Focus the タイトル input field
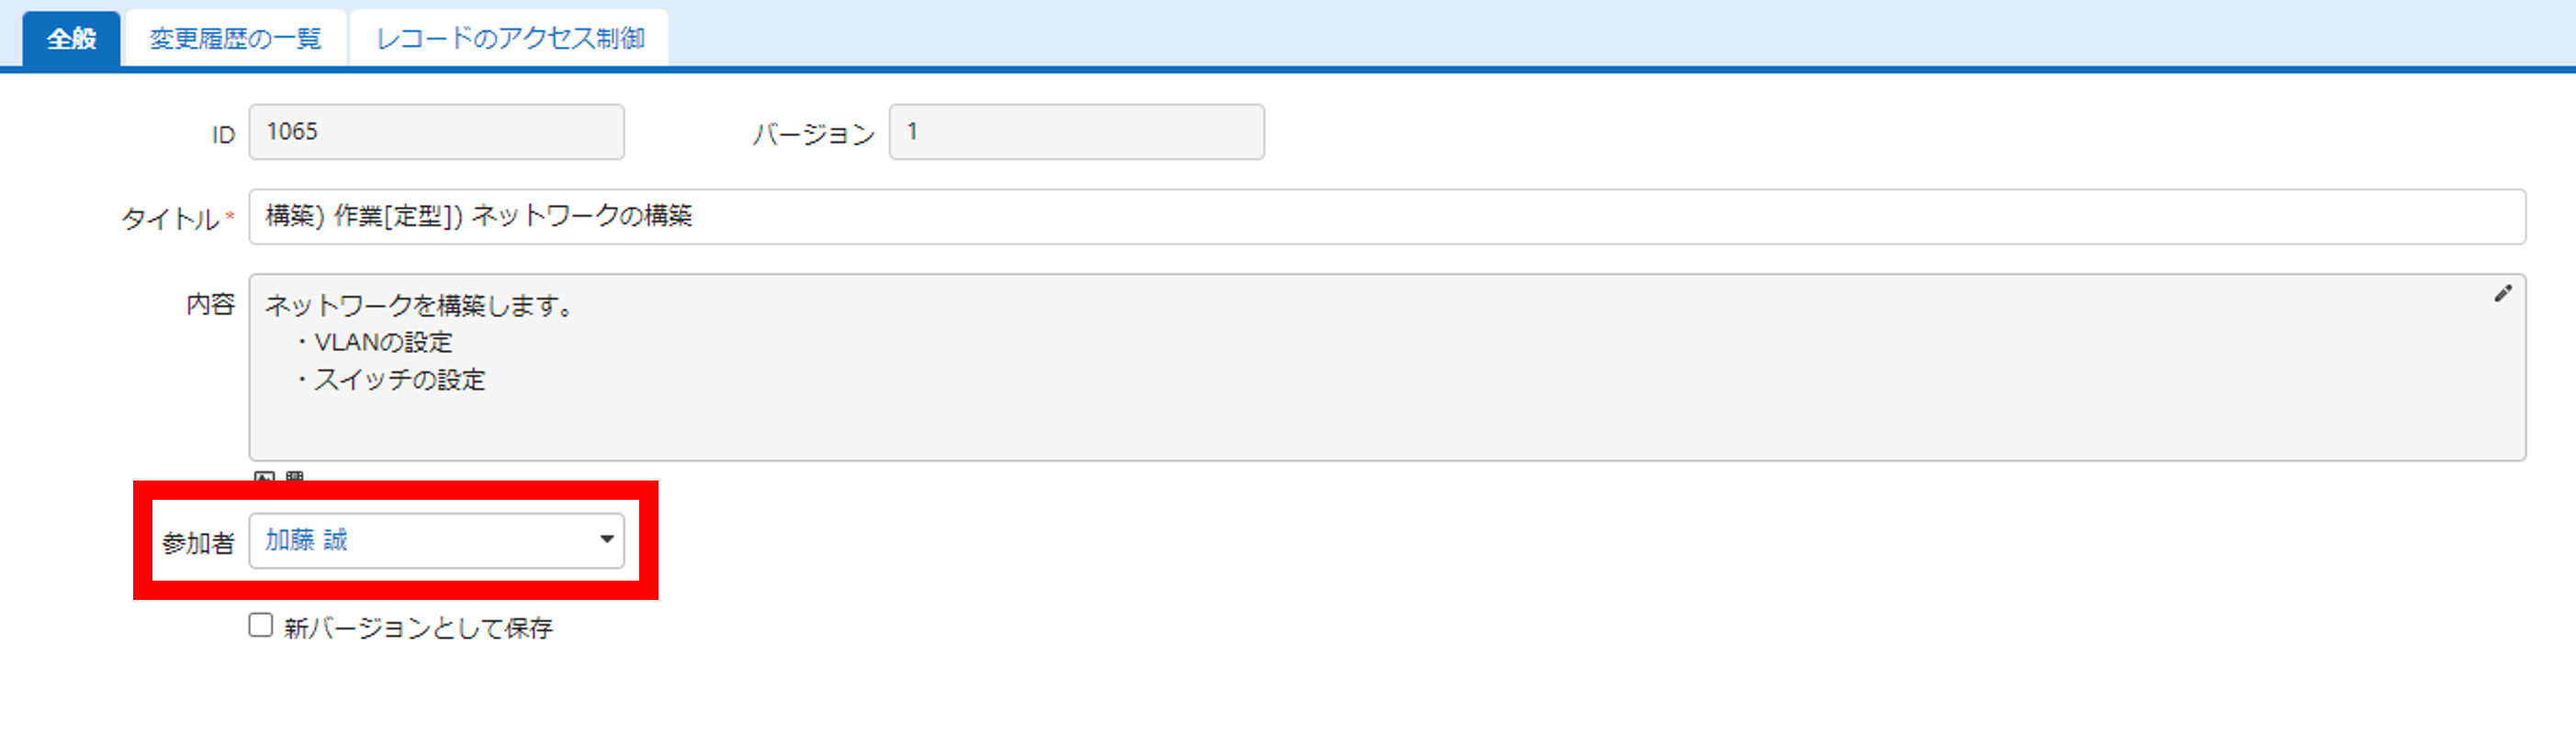2576x735 pixels. pos(1387,216)
